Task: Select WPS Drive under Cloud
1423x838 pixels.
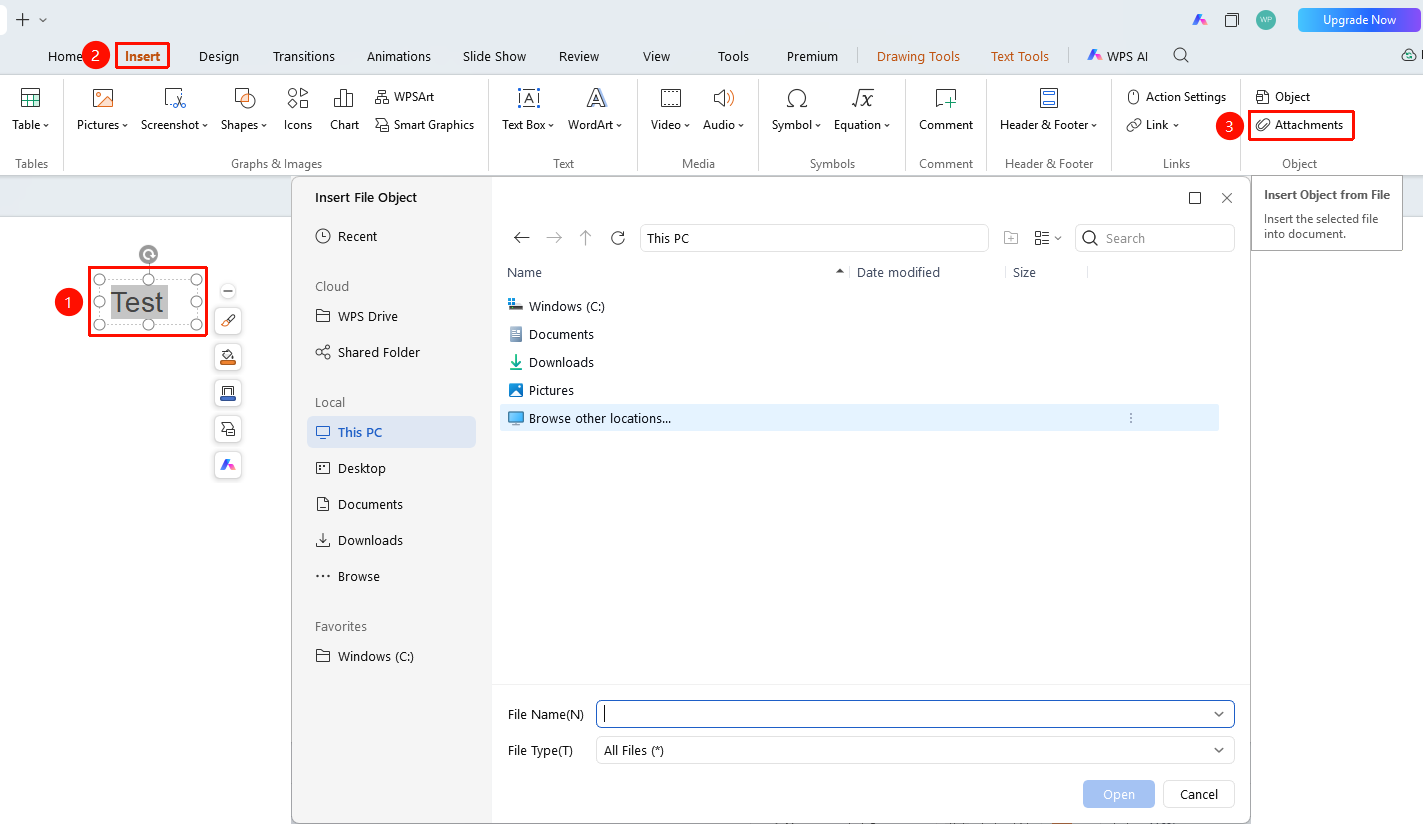Action: click(357, 317)
